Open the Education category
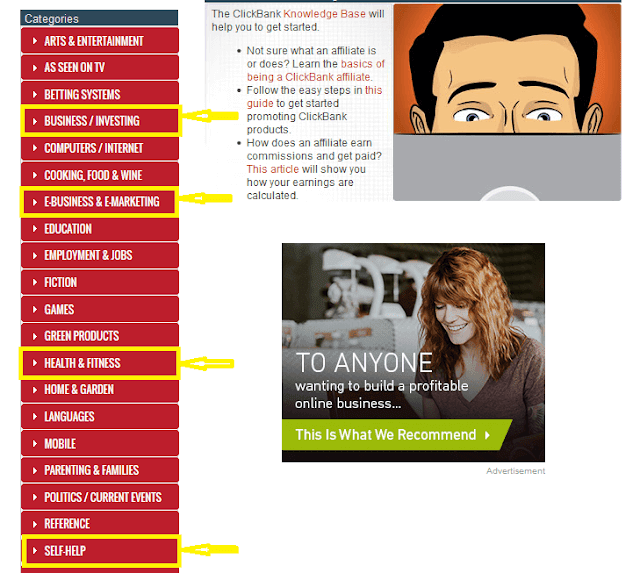 (x=100, y=229)
